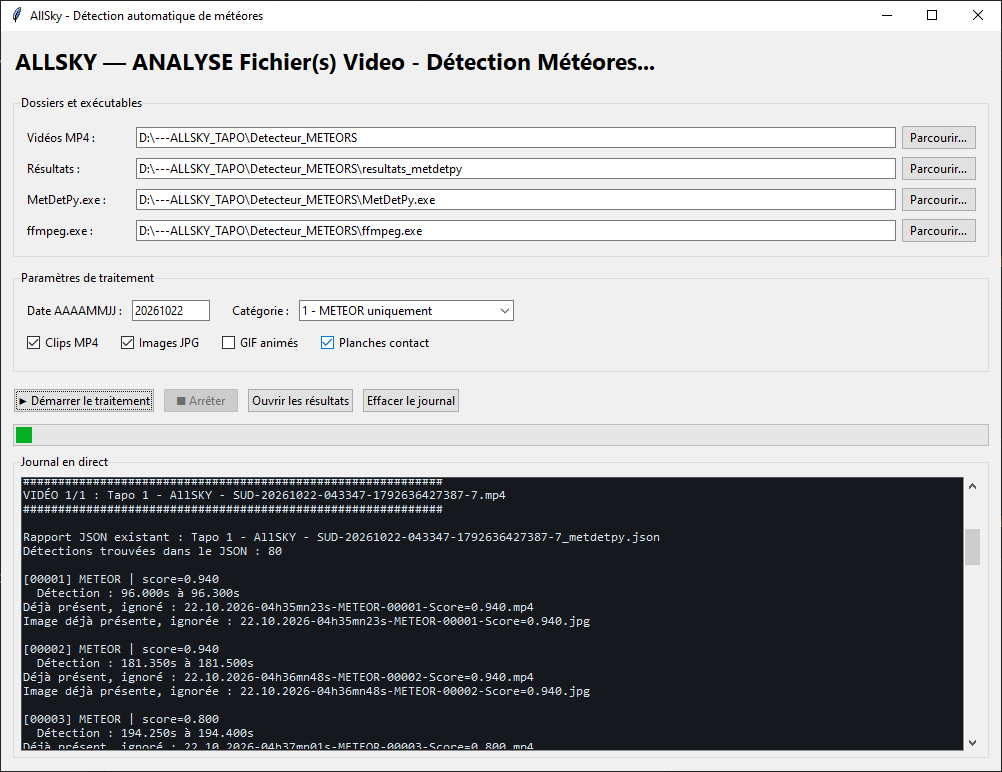Browse for the Résultats folder
Viewport: 1002px width, 772px height.
click(x=939, y=169)
